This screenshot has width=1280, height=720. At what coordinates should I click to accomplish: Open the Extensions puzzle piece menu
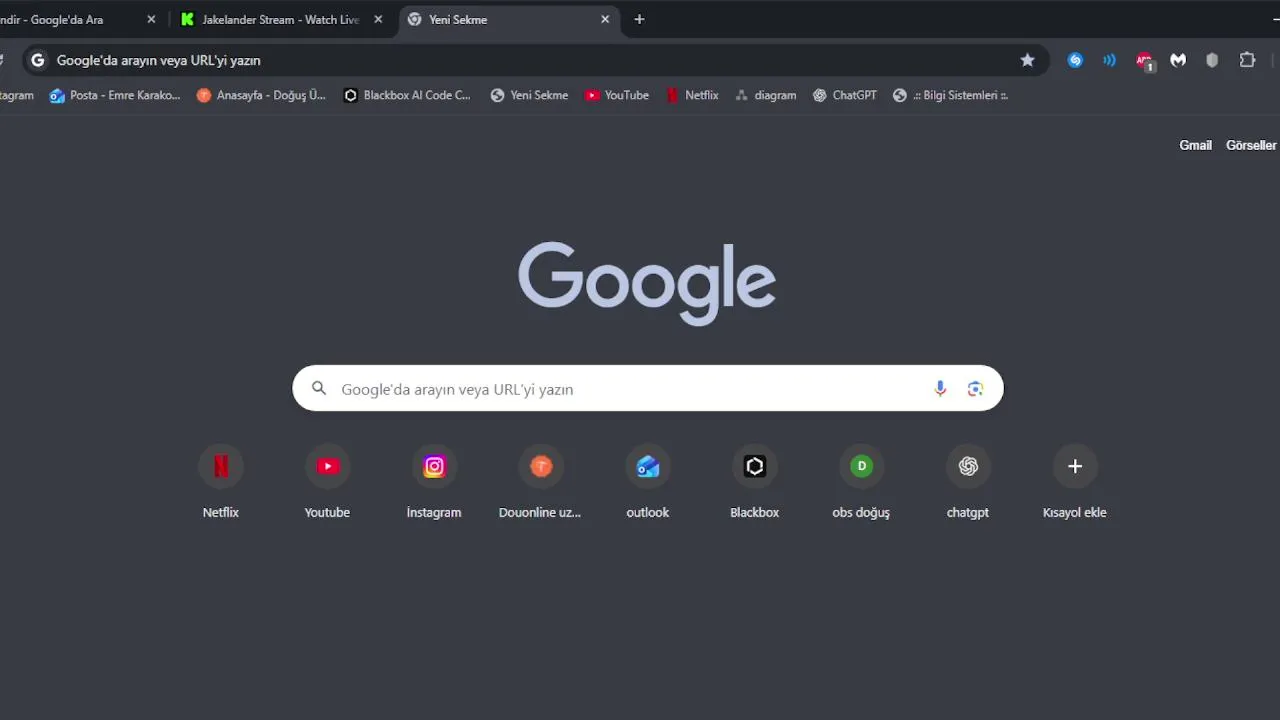pos(1247,60)
